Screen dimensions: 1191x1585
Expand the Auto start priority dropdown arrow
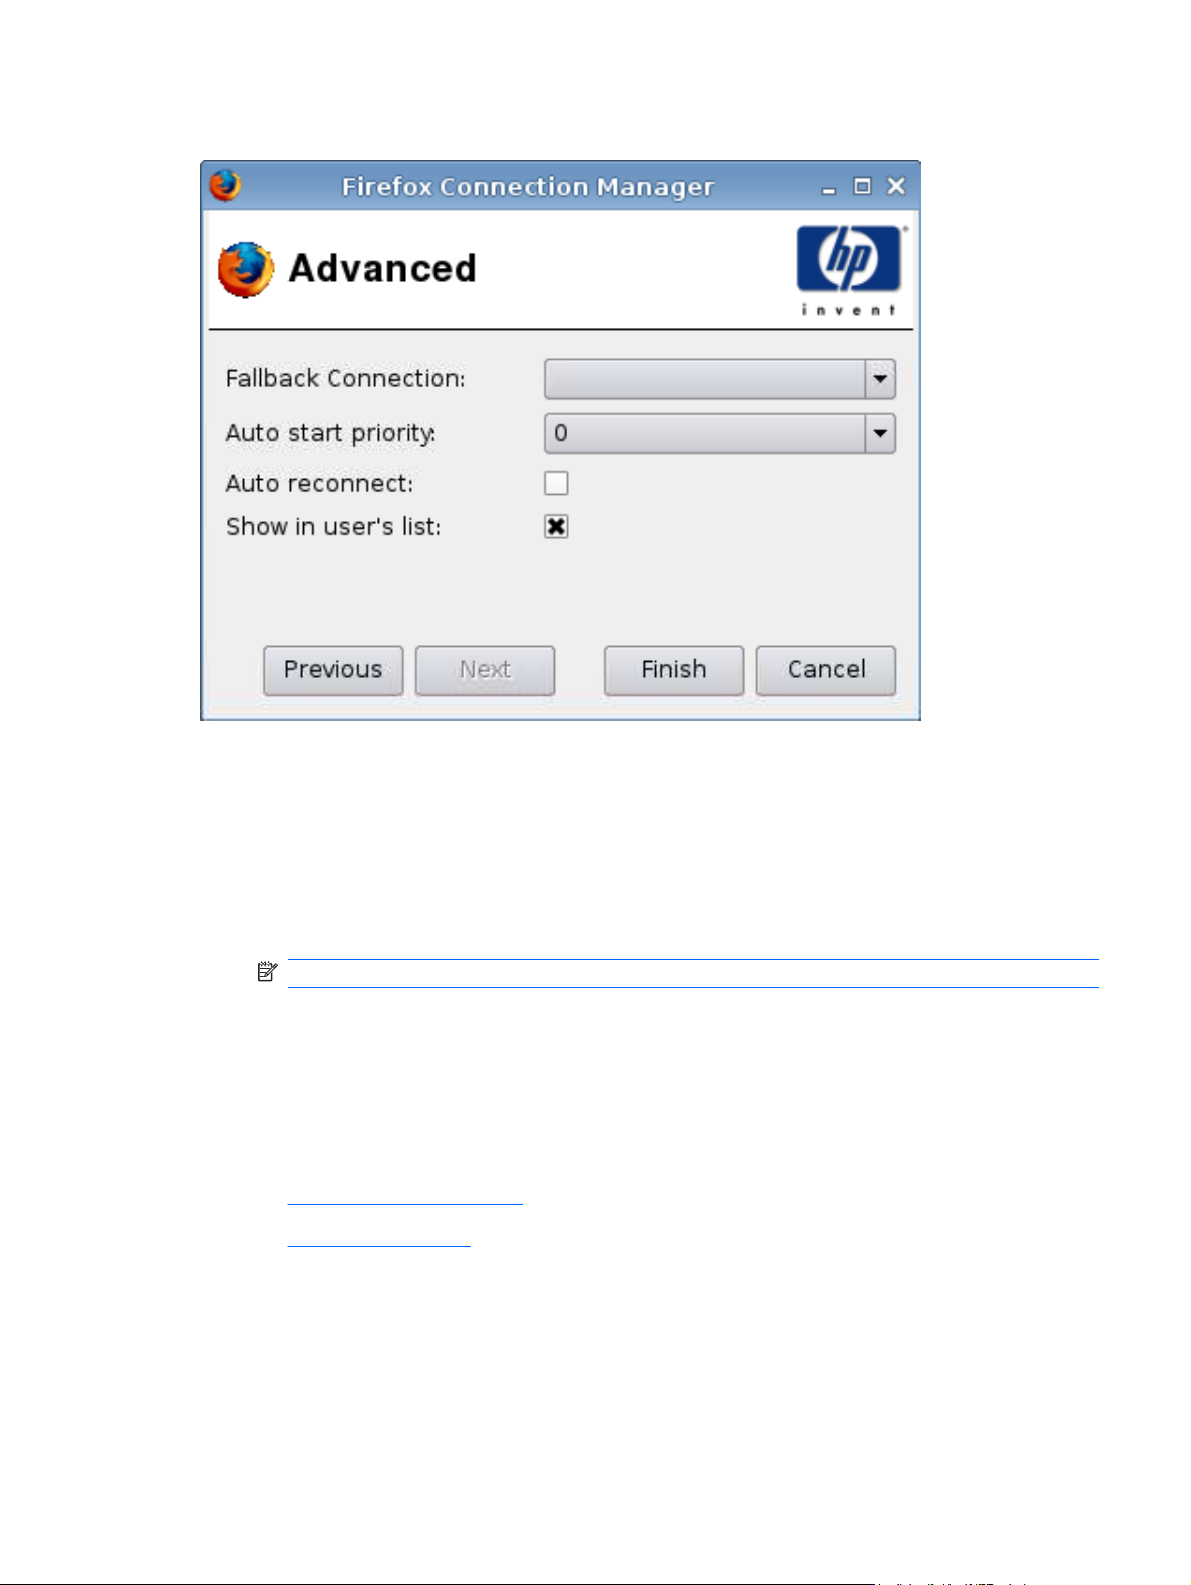880,433
